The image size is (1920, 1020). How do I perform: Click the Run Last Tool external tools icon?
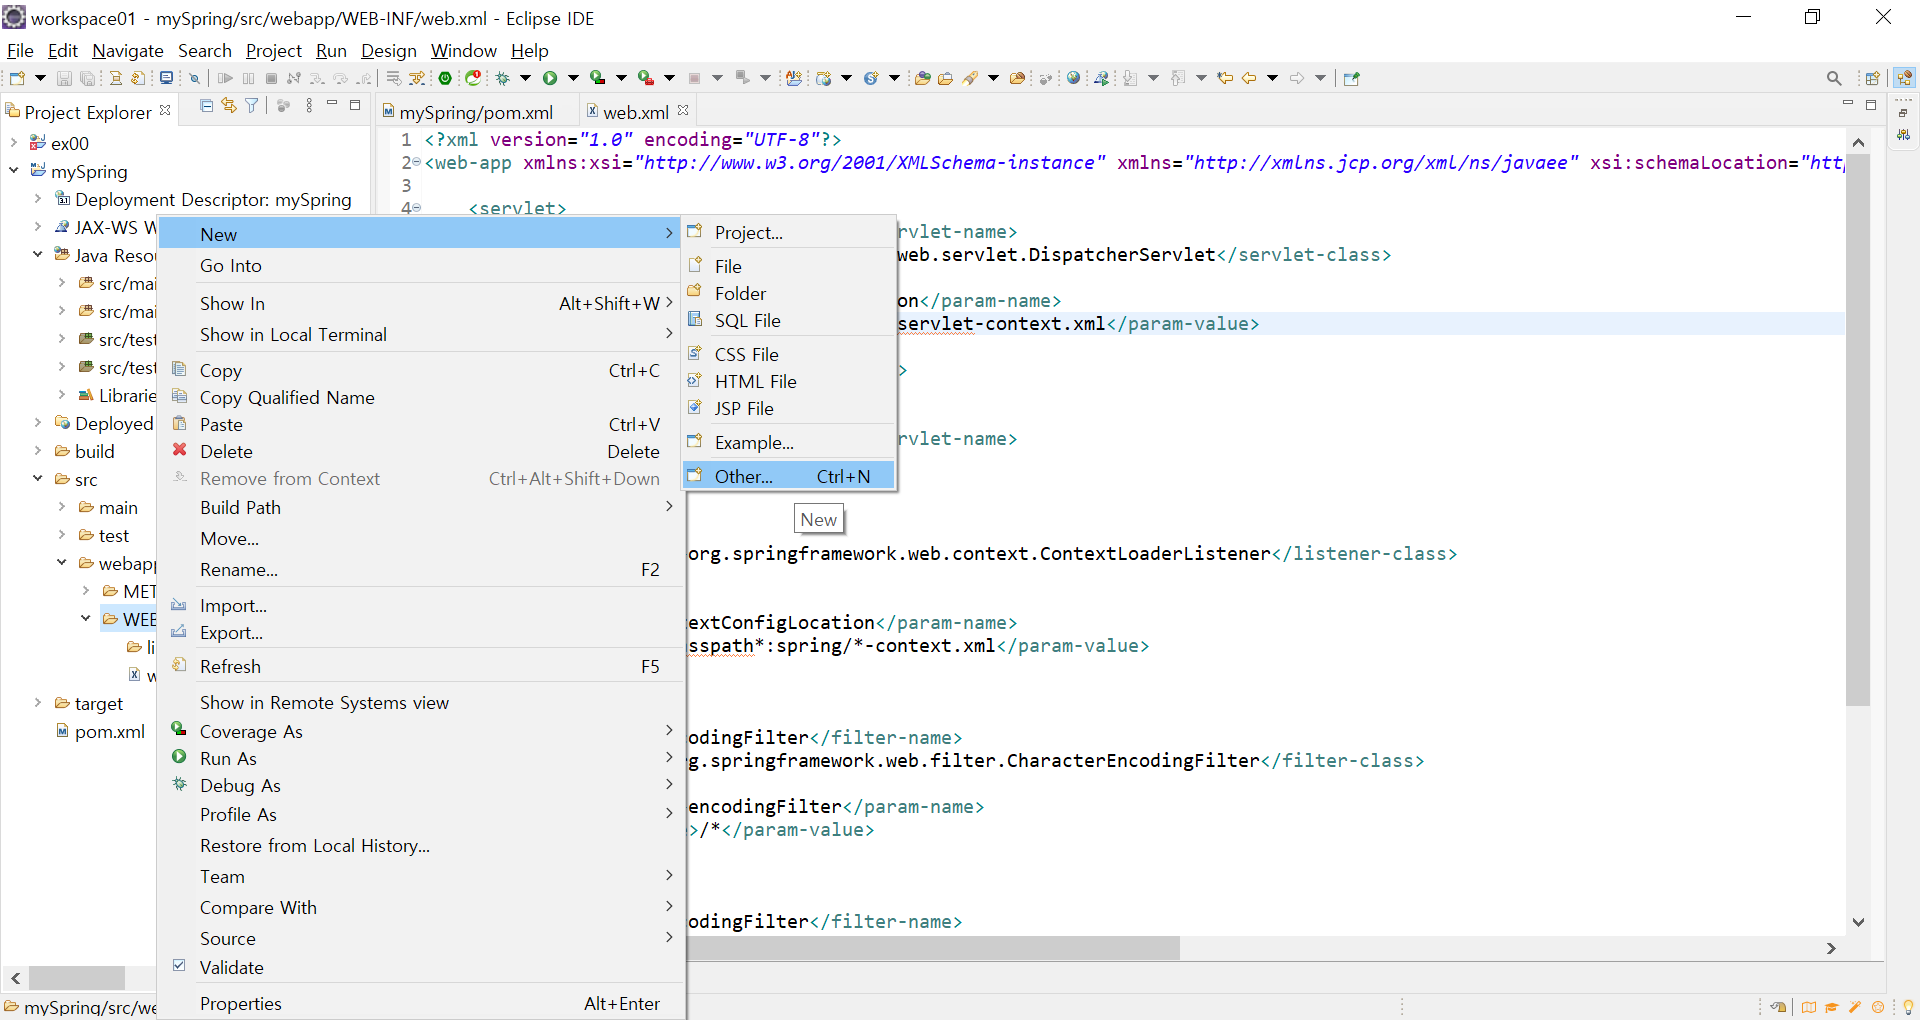pyautogui.click(x=646, y=78)
